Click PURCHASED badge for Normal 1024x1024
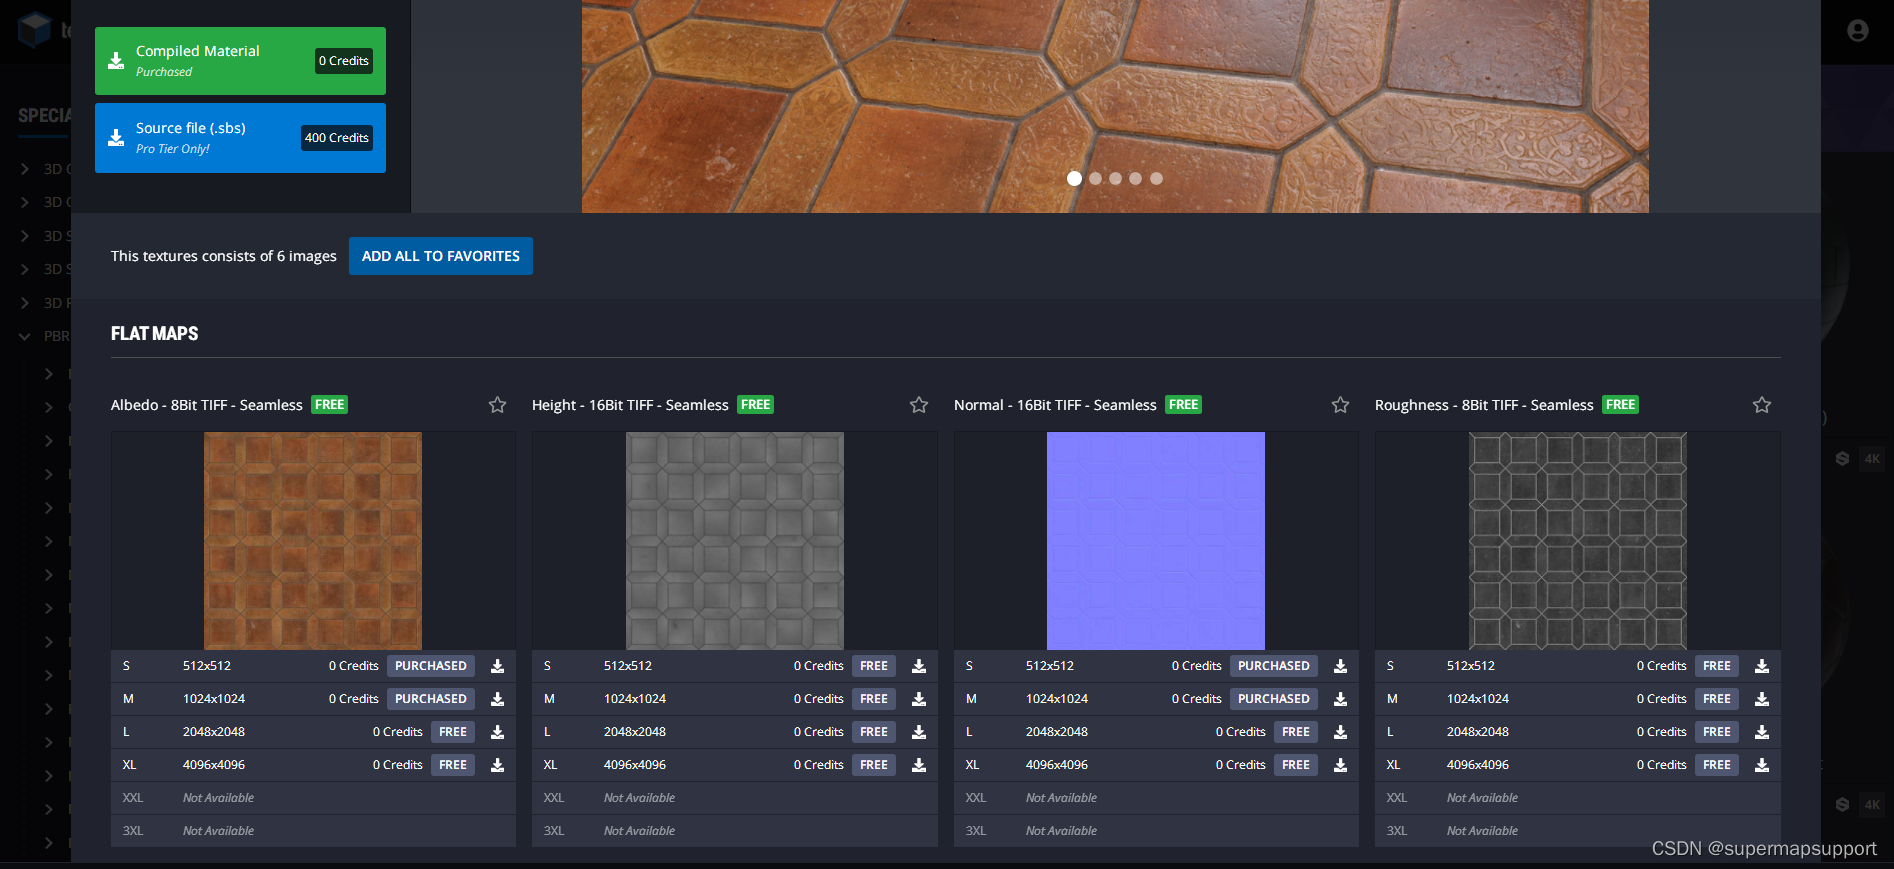Image resolution: width=1894 pixels, height=869 pixels. [x=1274, y=699]
